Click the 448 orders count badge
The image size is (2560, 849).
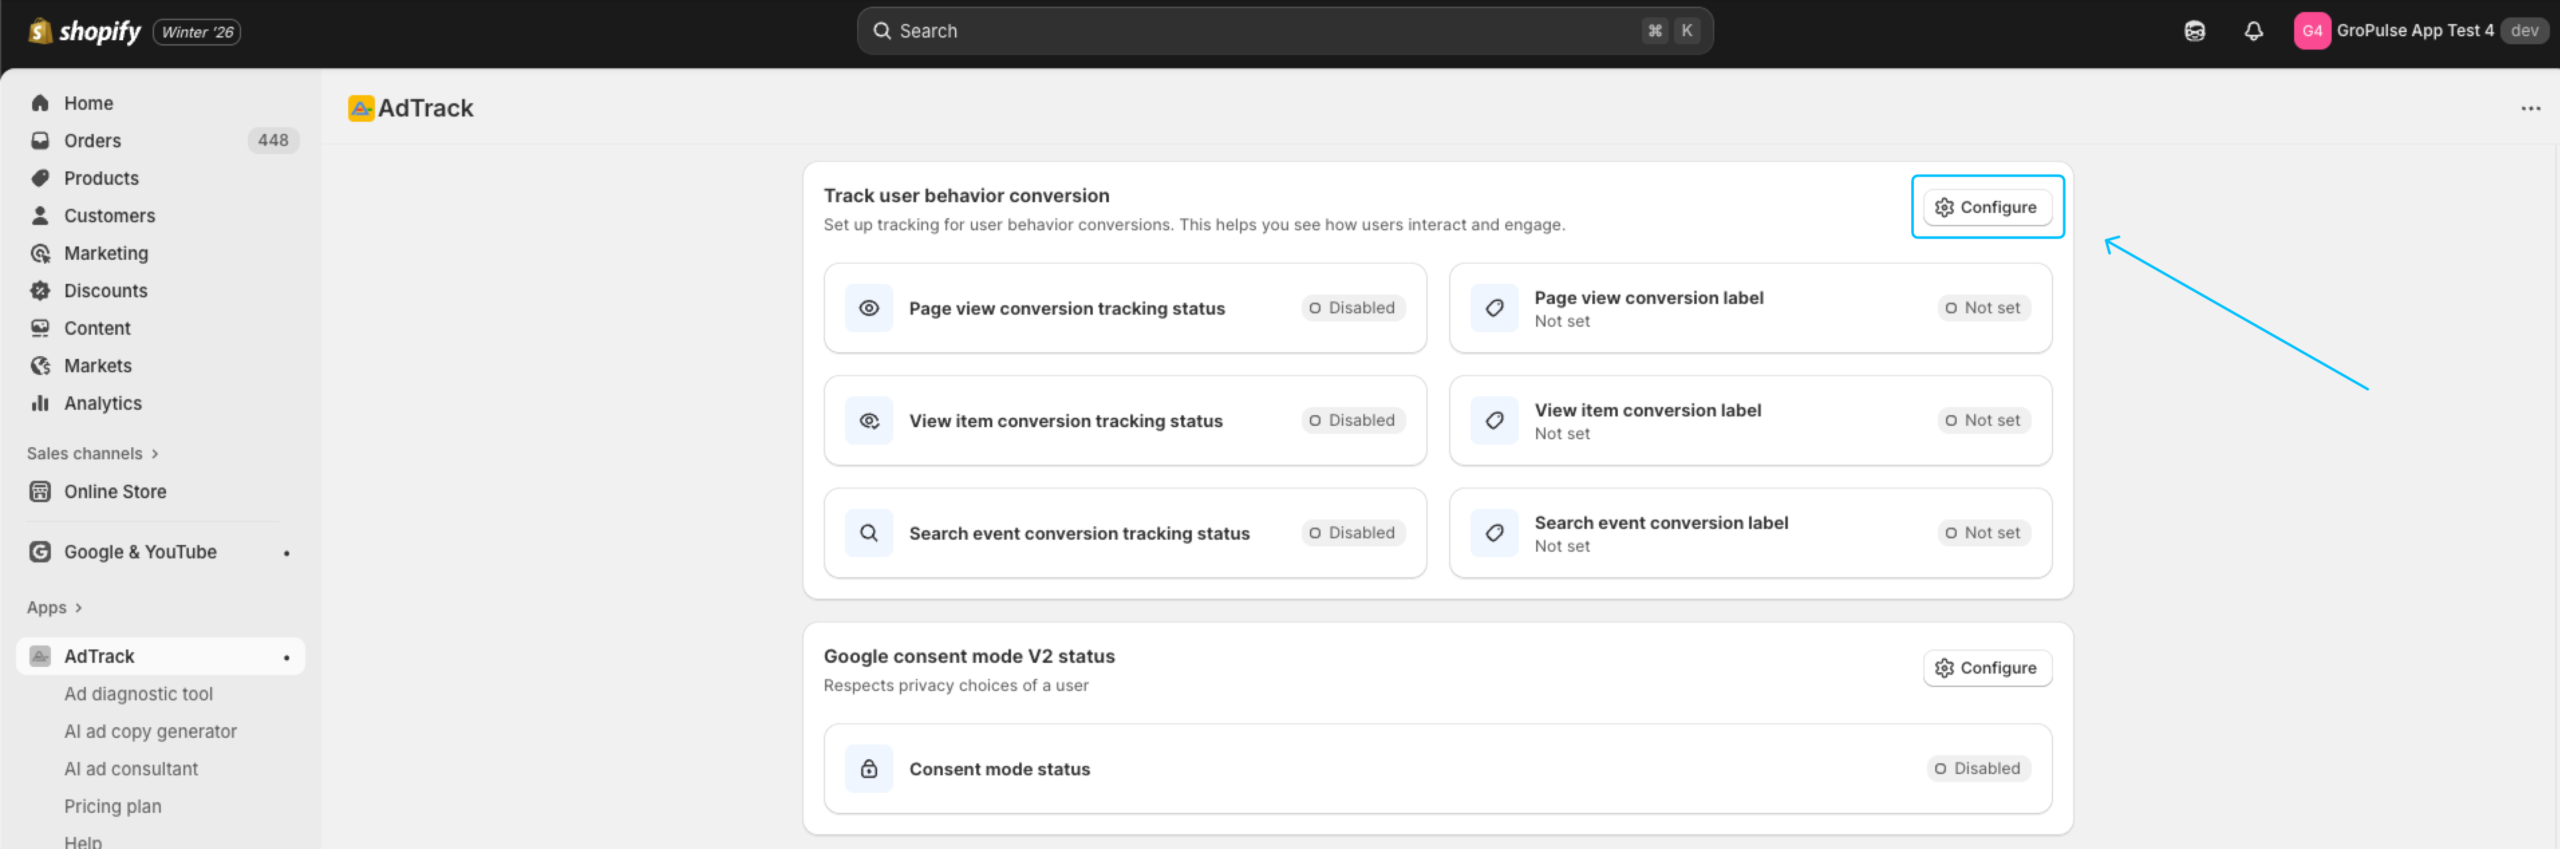(273, 141)
